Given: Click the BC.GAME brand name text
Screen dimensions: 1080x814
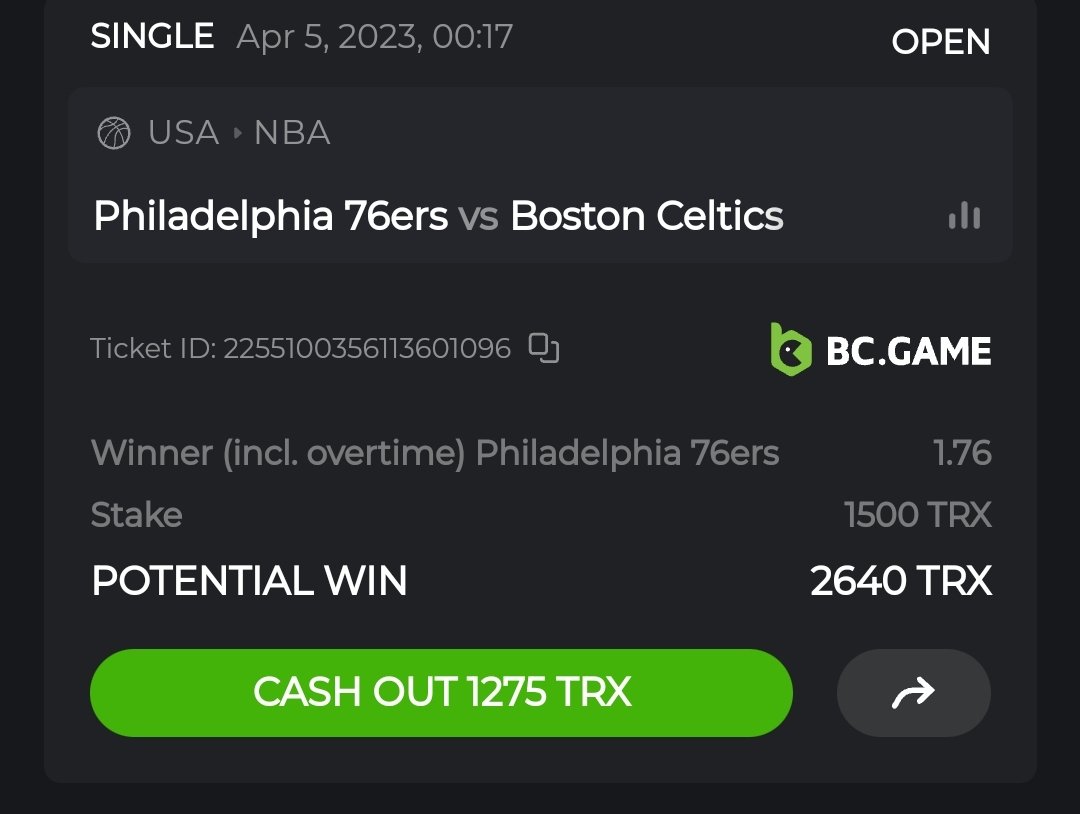Looking at the screenshot, I should 908,351.
